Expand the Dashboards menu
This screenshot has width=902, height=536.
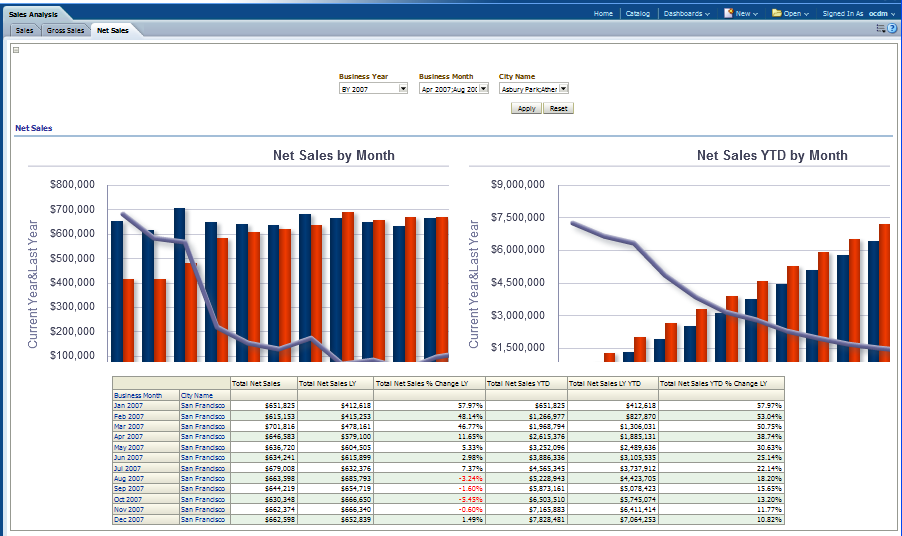point(686,13)
